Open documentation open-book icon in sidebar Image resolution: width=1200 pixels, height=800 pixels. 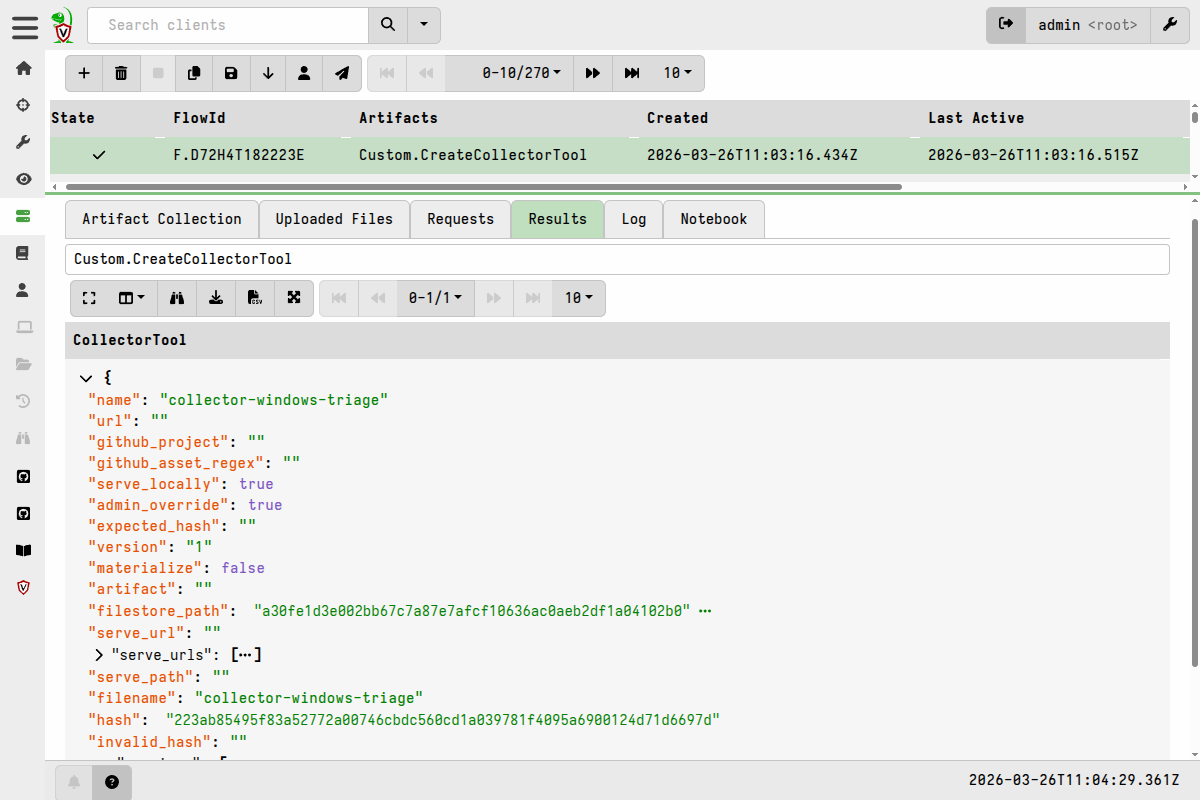(x=24, y=550)
